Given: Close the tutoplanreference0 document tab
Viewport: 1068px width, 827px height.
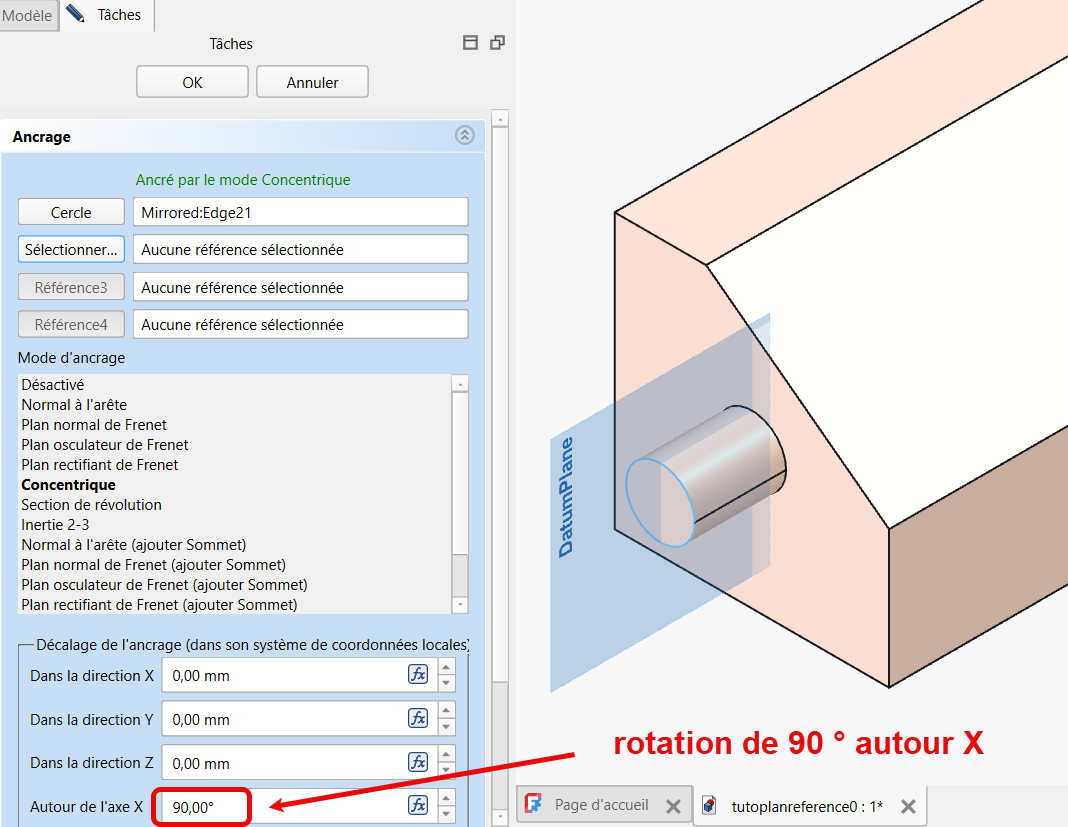Looking at the screenshot, I should tap(908, 806).
